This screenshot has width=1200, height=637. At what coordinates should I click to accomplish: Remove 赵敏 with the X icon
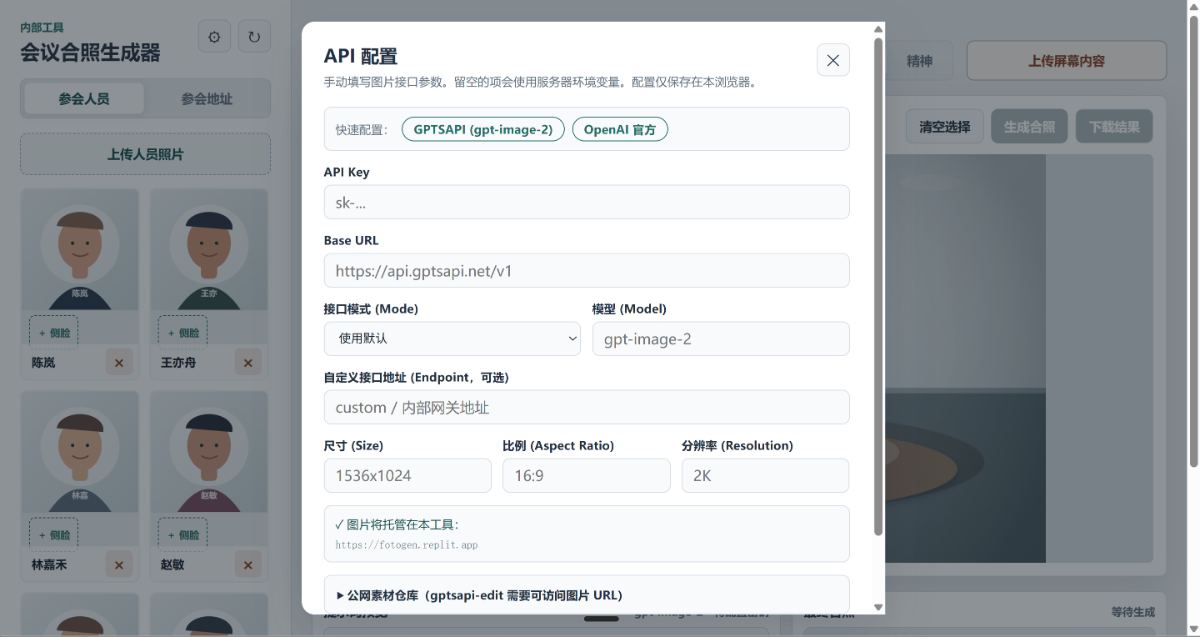point(249,564)
